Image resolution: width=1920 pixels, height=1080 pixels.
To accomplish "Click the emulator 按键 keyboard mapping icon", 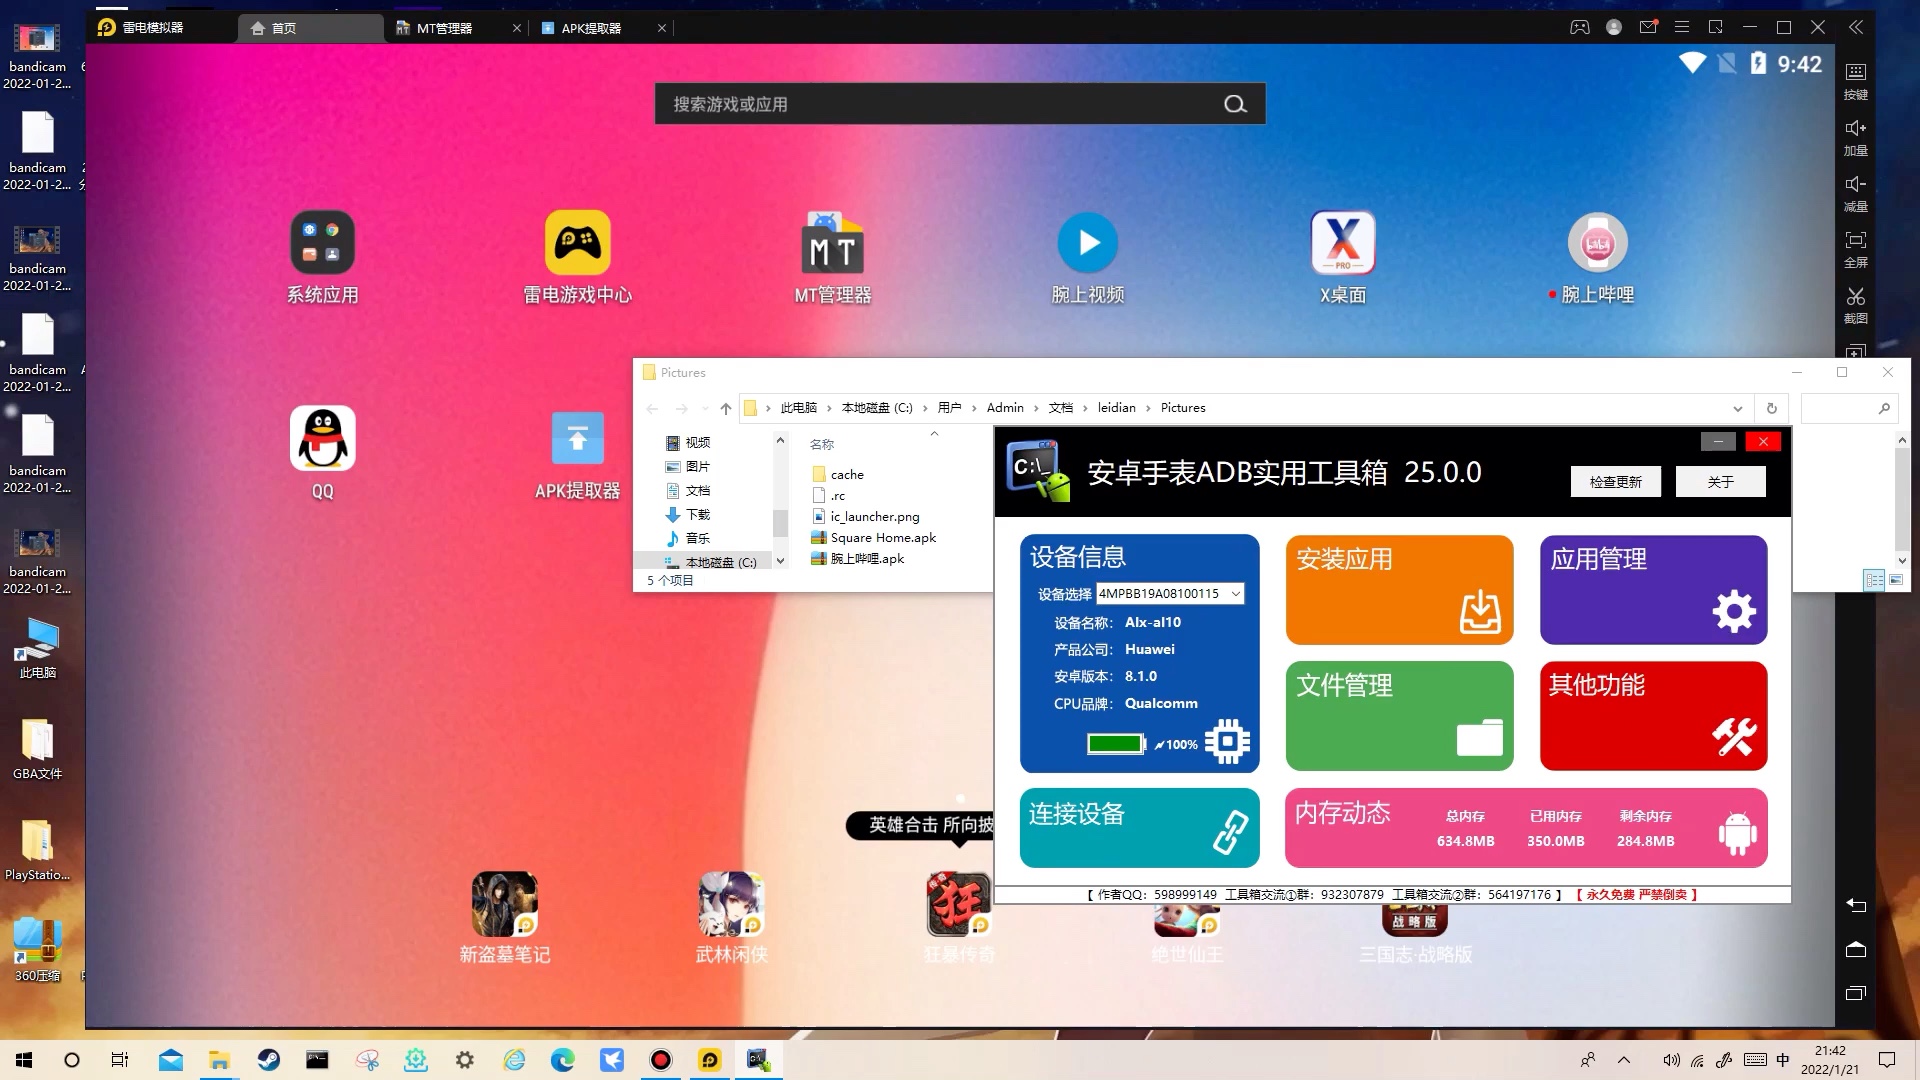I will (1856, 72).
